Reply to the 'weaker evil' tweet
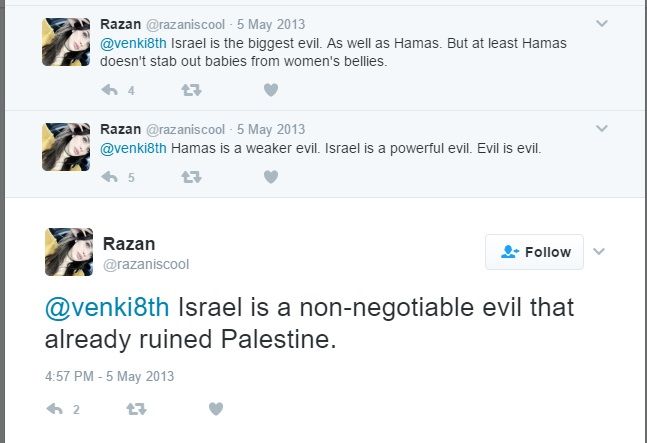The image size is (647, 443). [110, 177]
